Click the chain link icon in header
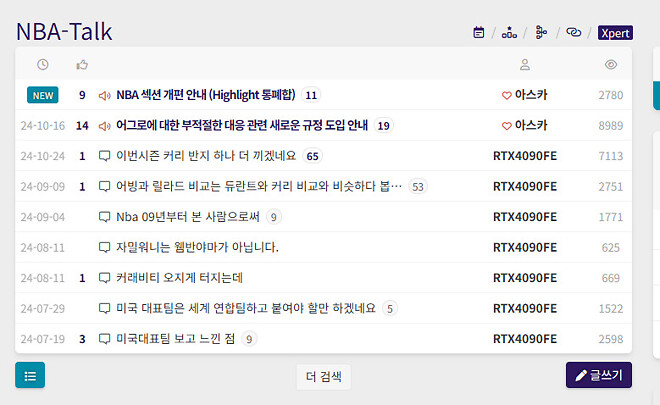Viewport: 660px width, 405px height. pyautogui.click(x=573, y=32)
